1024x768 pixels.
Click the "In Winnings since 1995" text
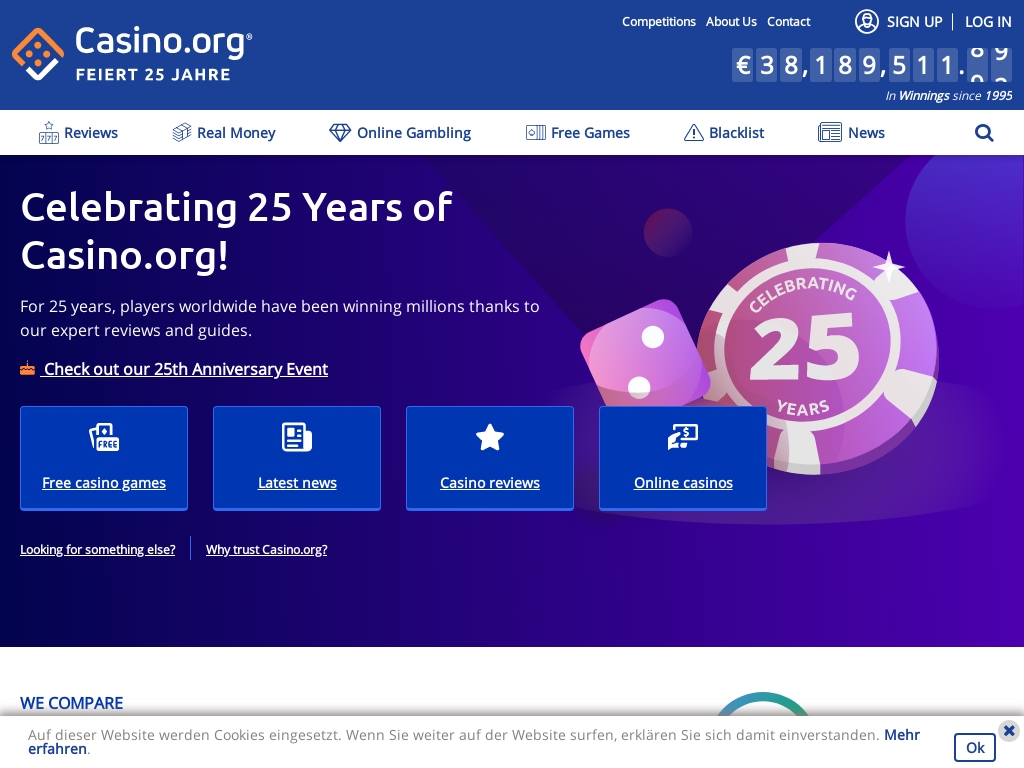point(949,96)
